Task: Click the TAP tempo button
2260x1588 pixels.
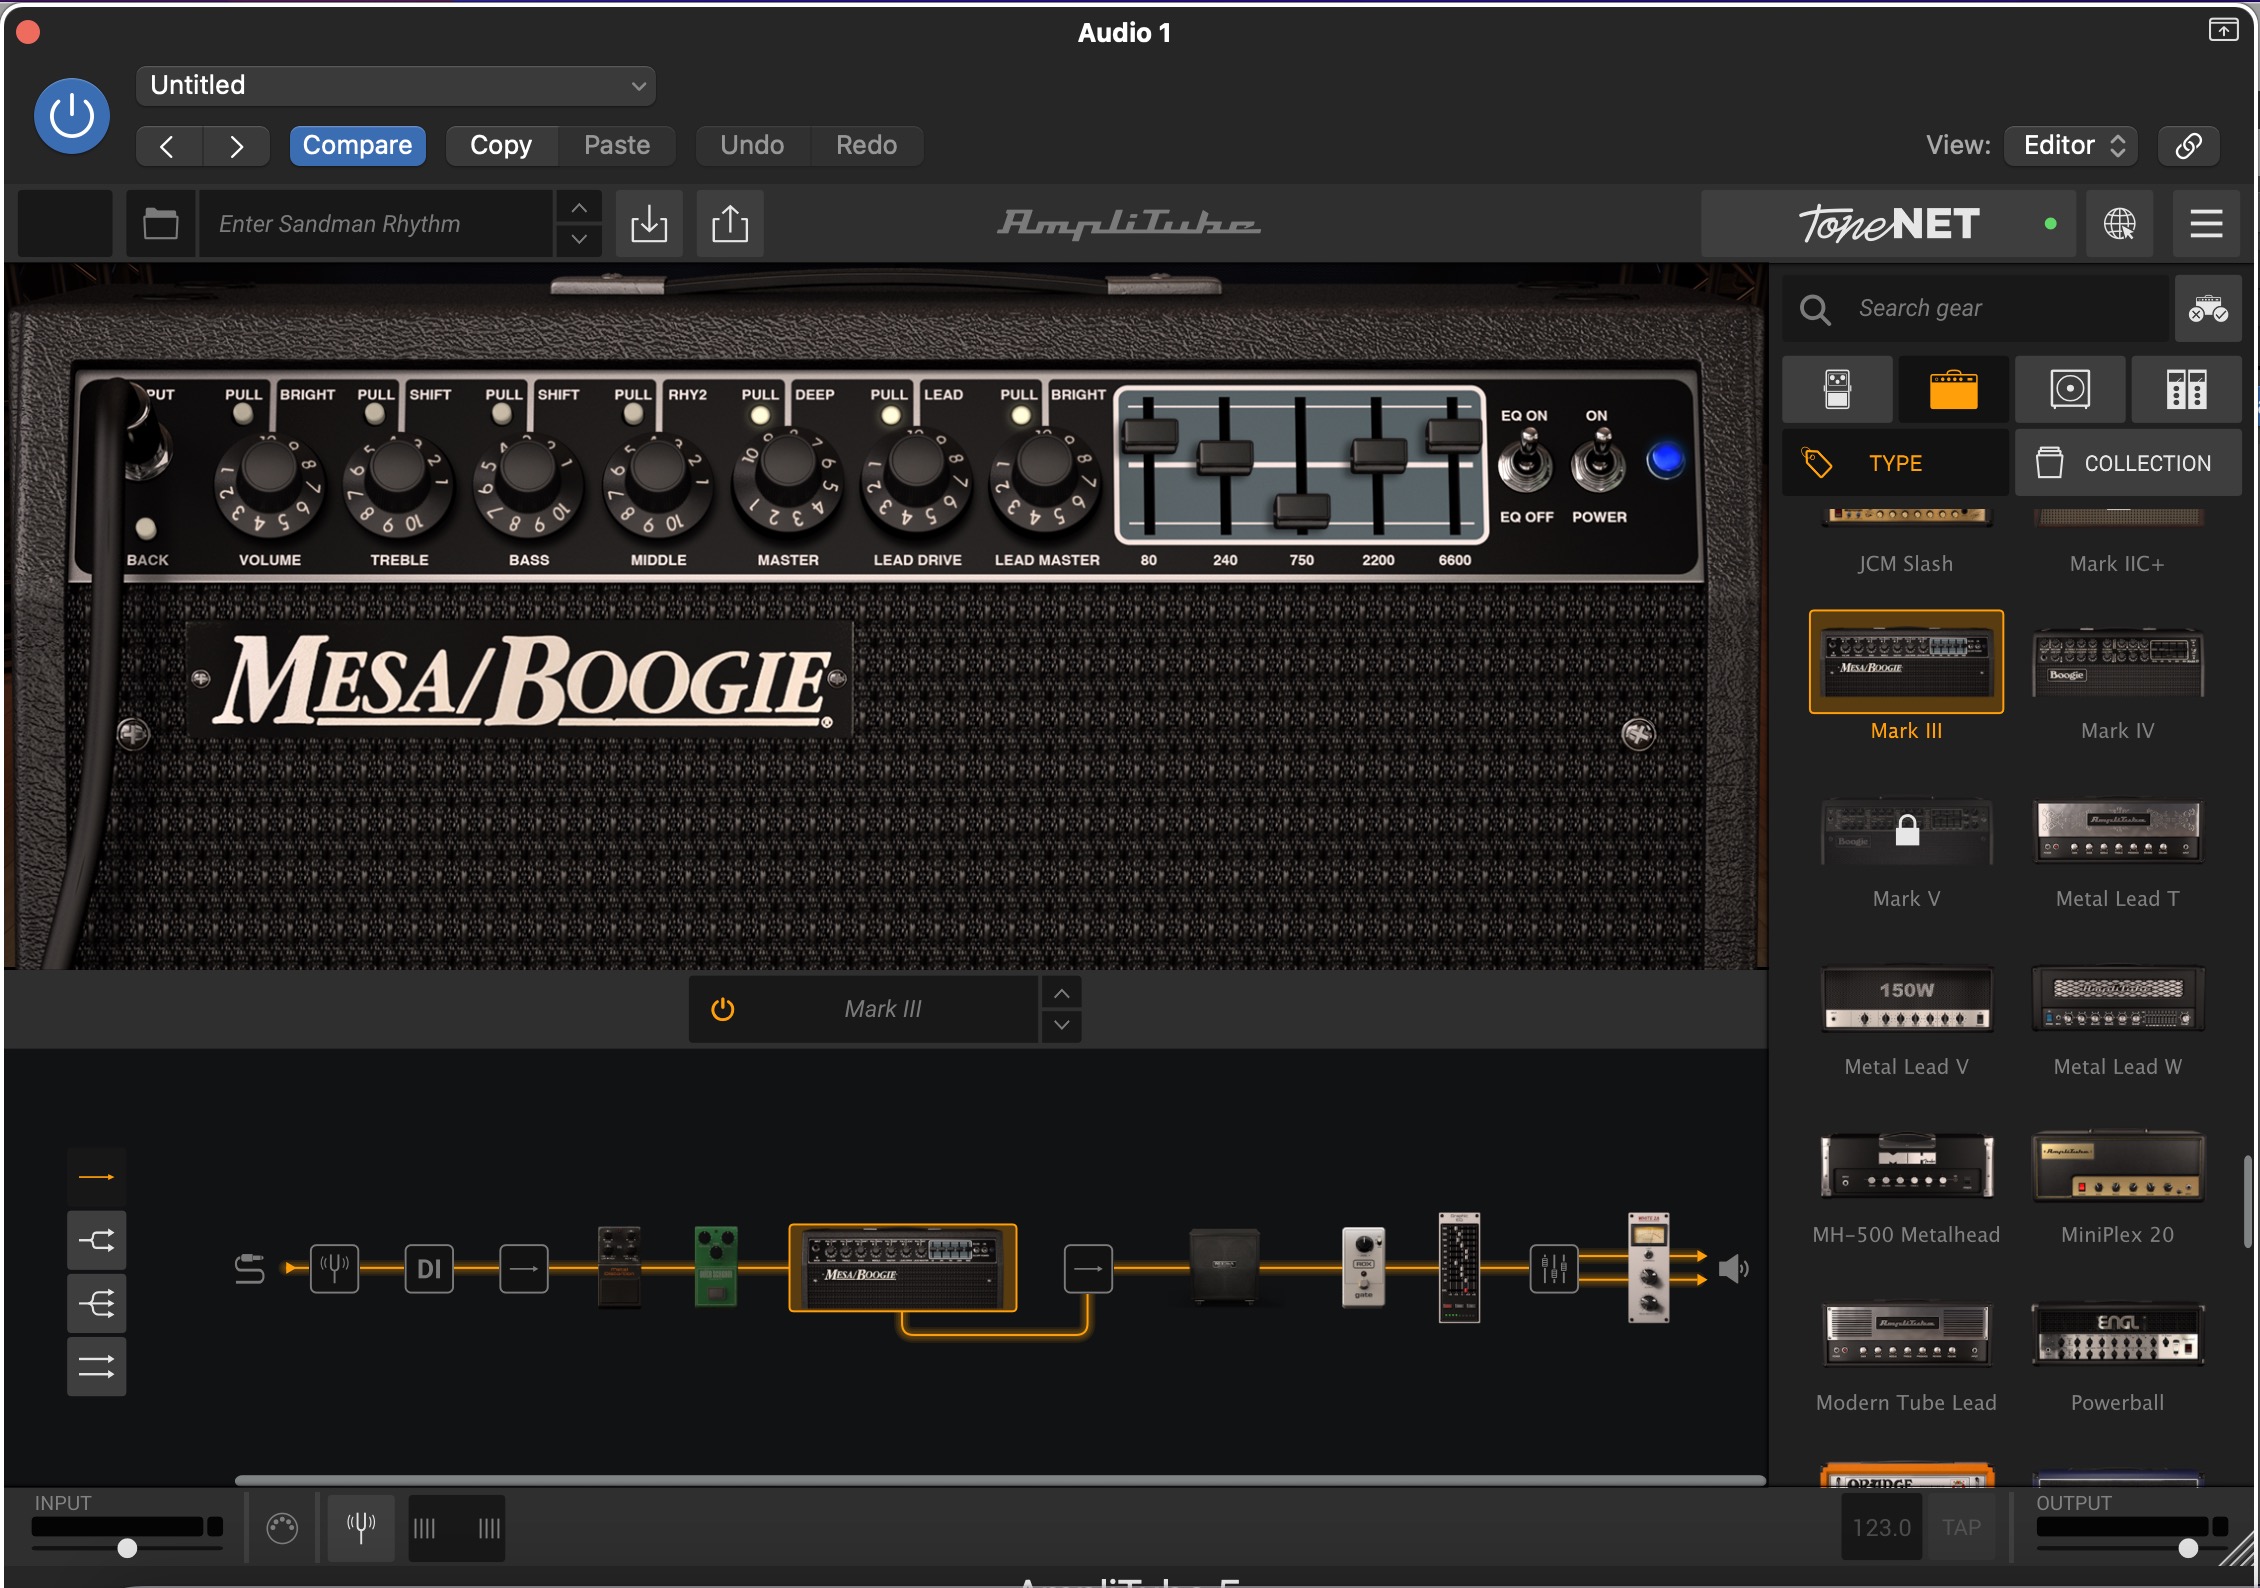Action: 1961,1527
